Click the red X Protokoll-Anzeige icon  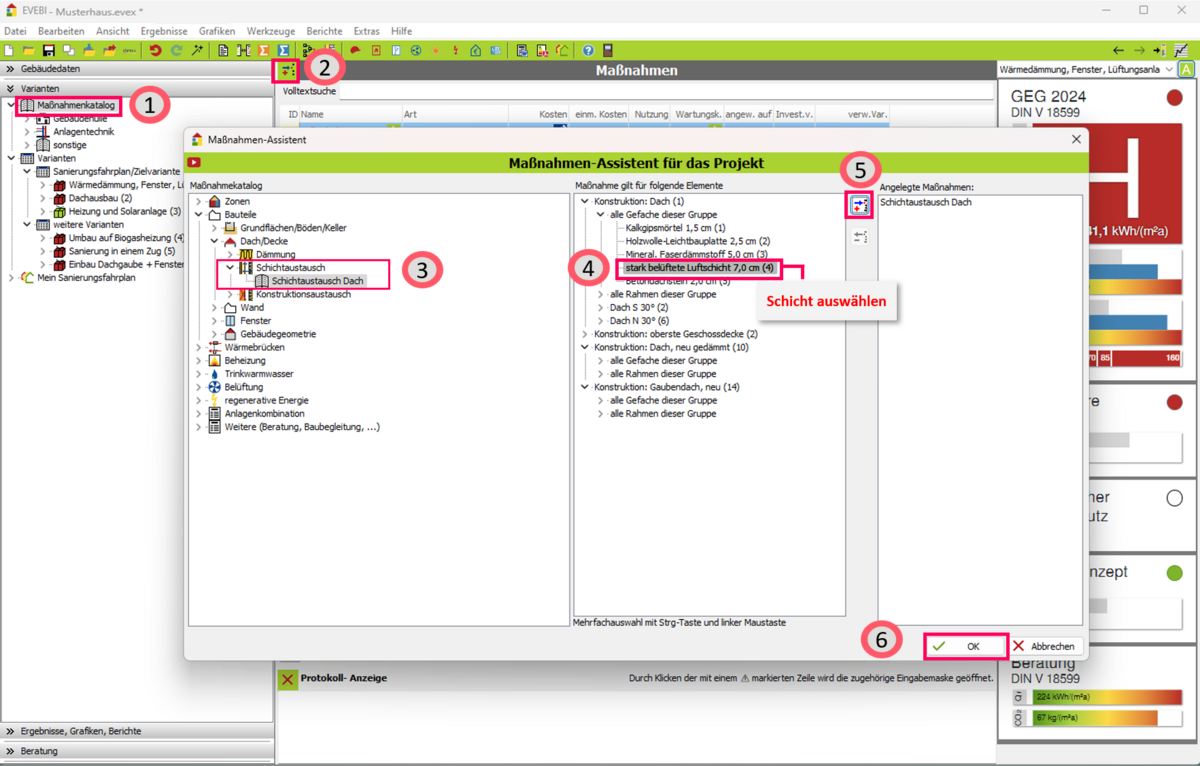[288, 679]
